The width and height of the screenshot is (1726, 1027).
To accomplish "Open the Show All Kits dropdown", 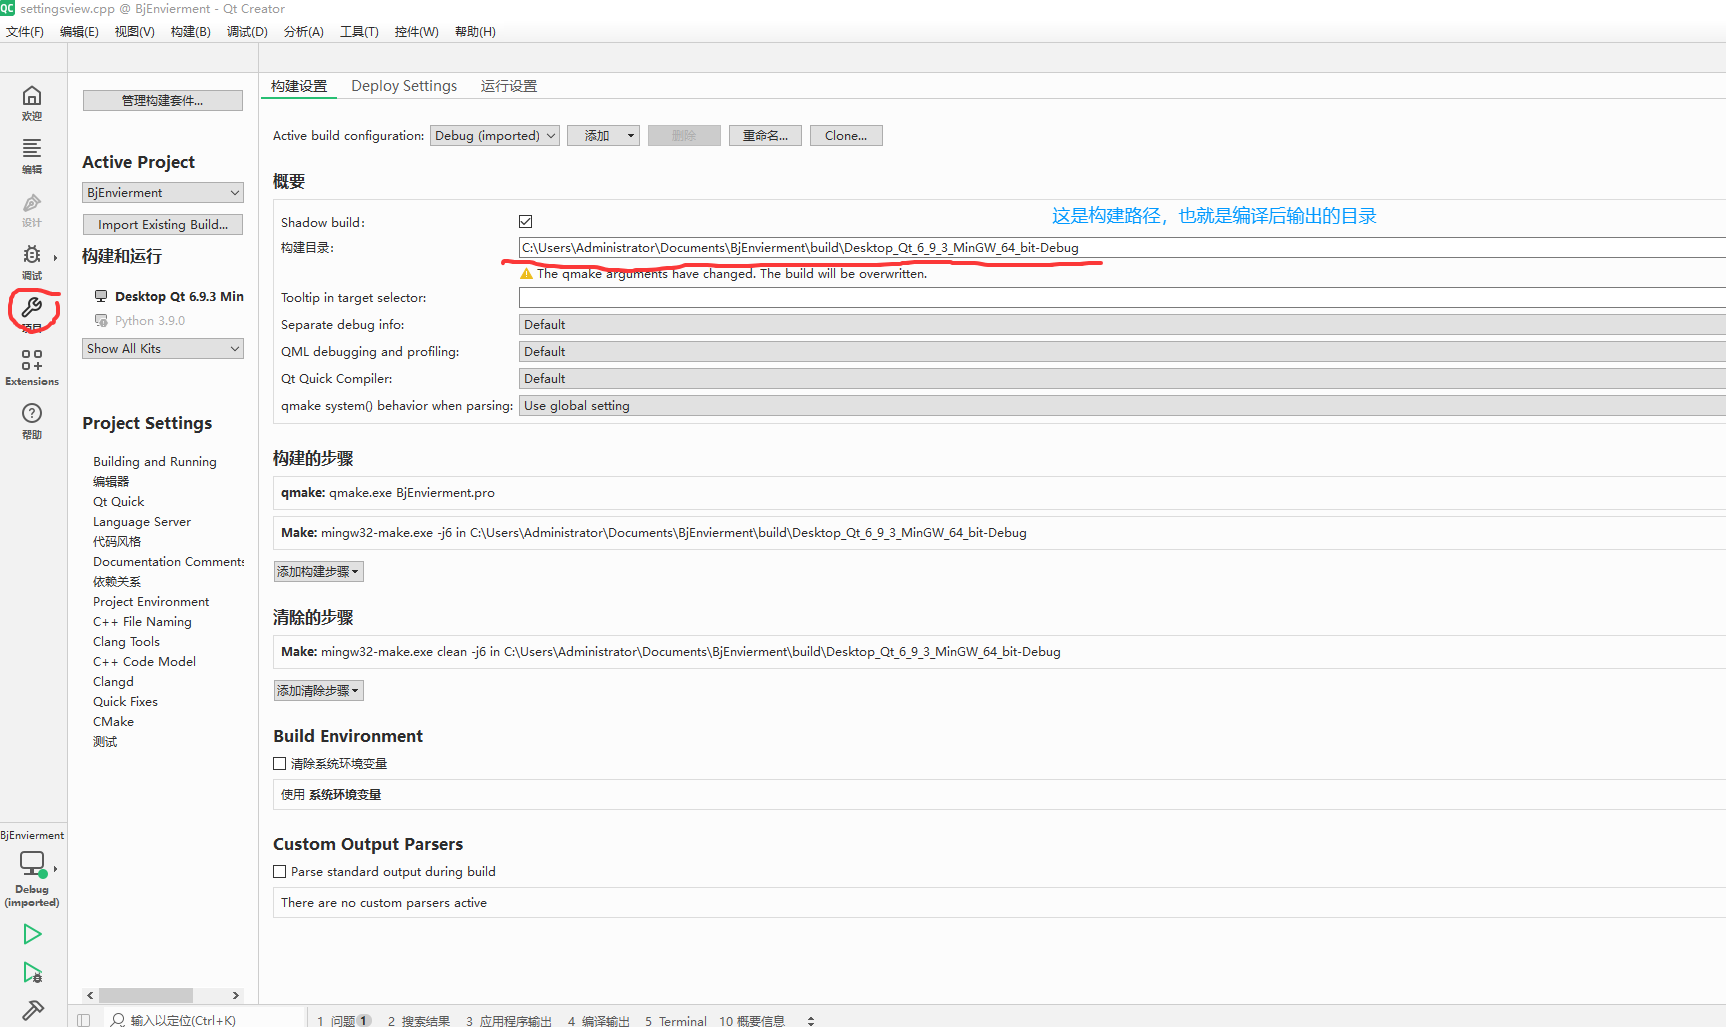I will click(163, 349).
